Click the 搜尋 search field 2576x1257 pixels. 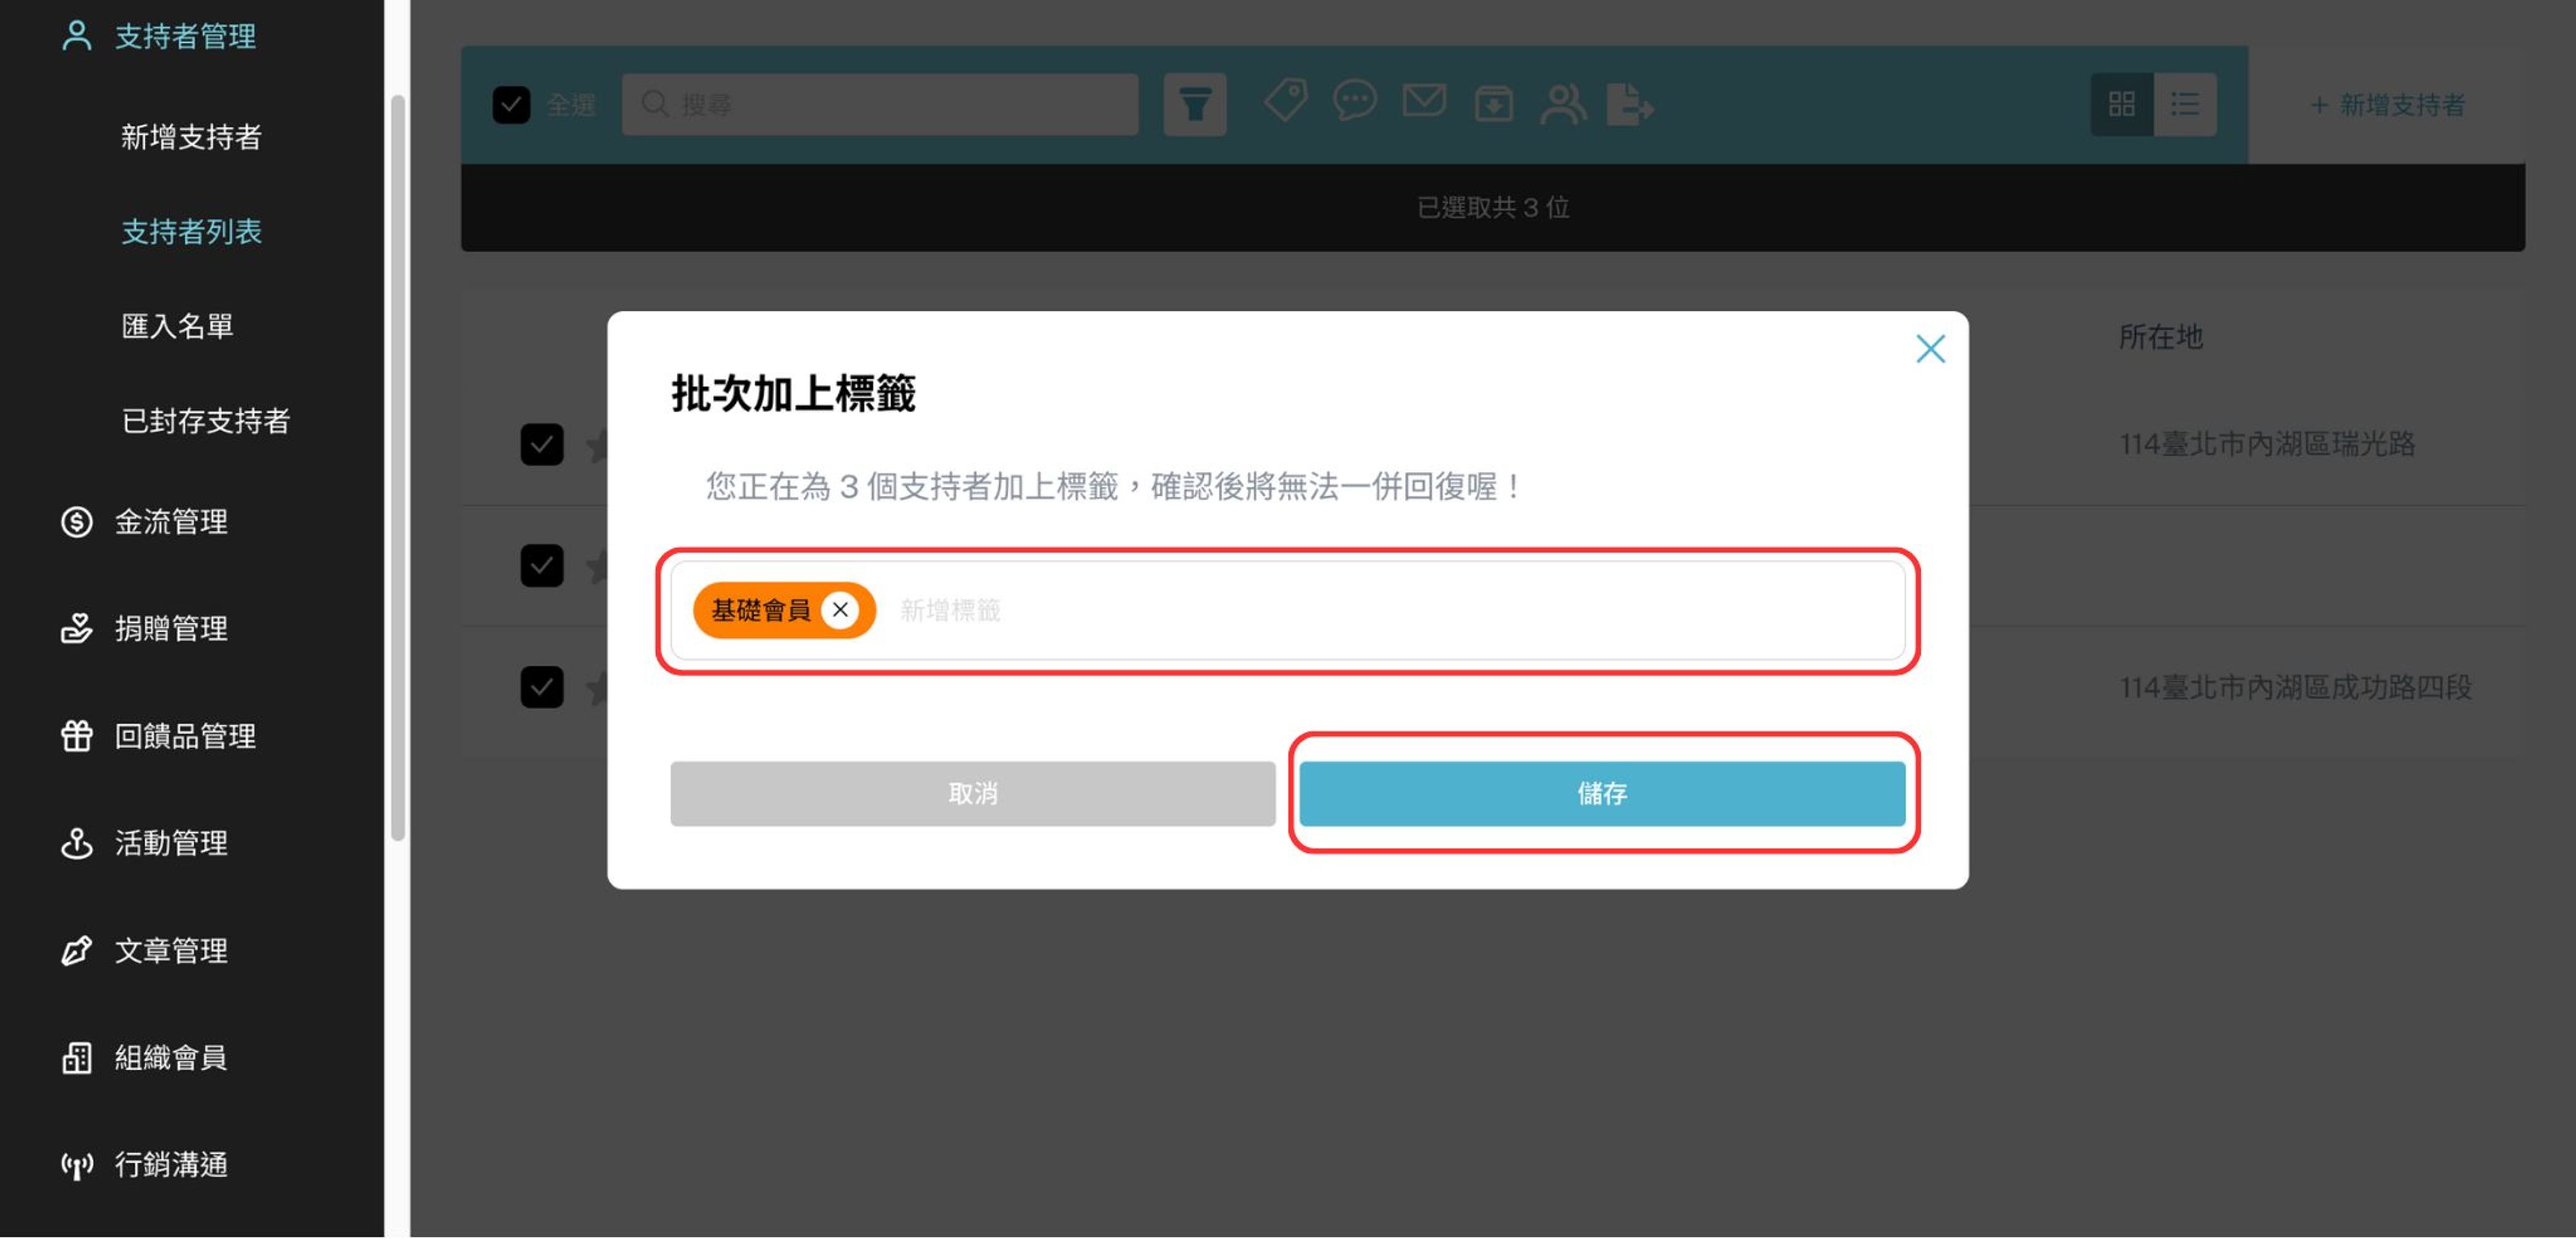(x=880, y=104)
